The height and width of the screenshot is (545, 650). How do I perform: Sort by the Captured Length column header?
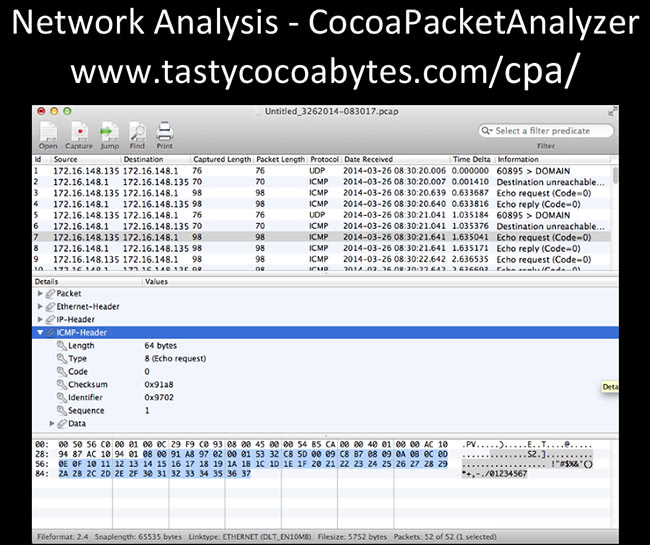[x=222, y=159]
